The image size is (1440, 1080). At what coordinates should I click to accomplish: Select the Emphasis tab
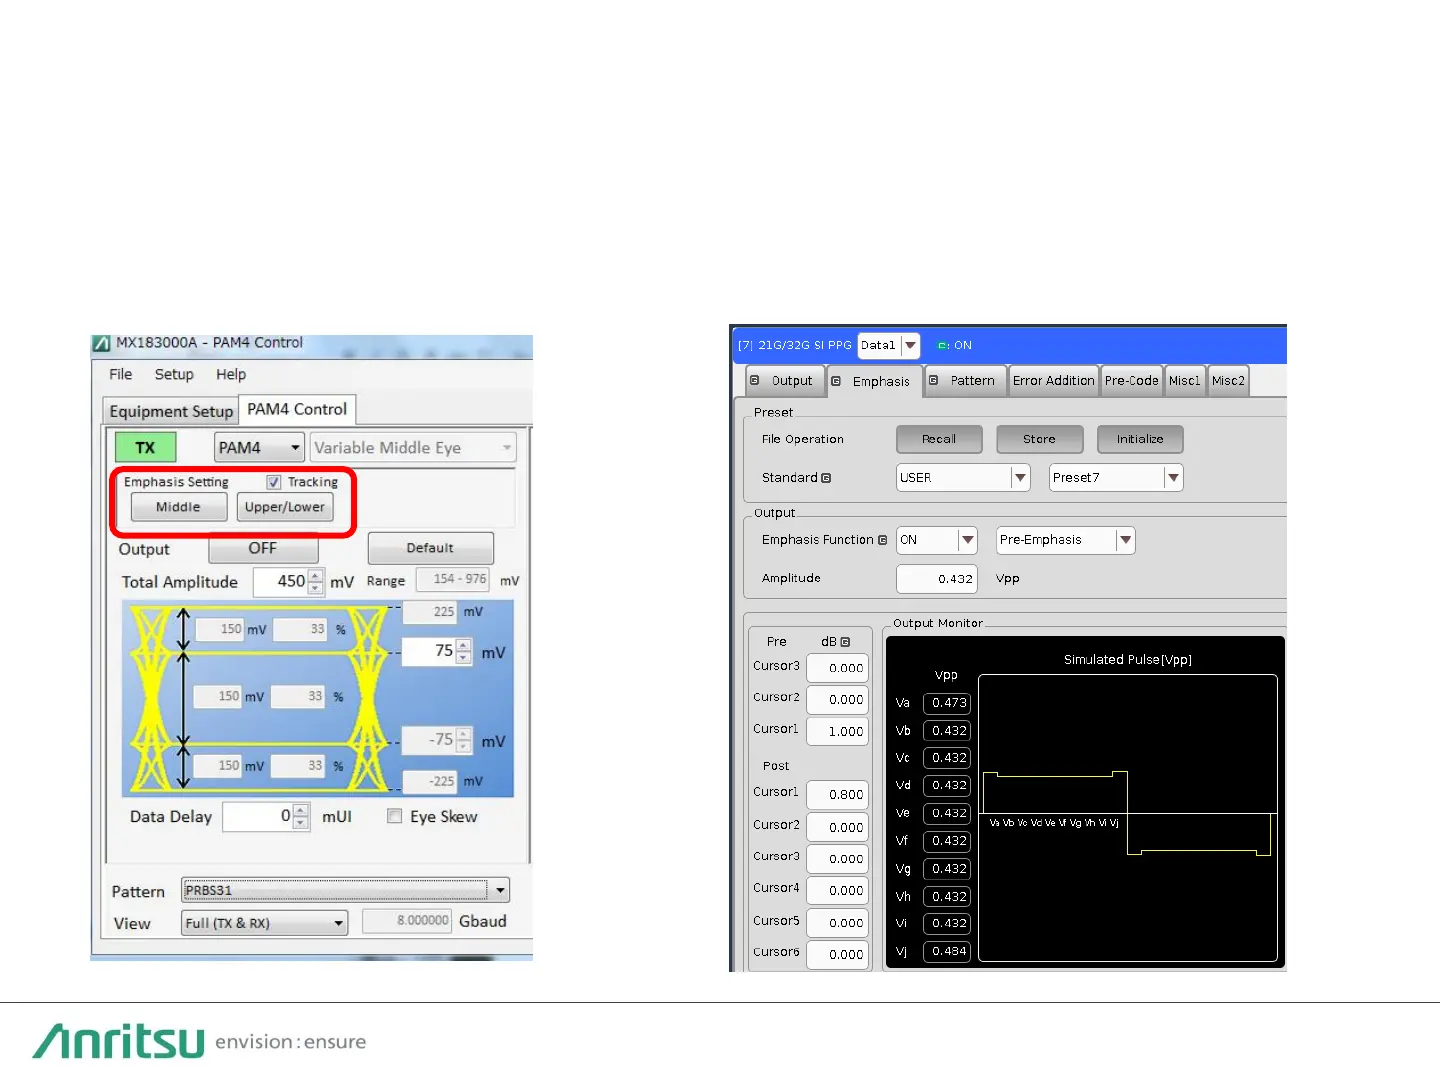click(x=874, y=381)
